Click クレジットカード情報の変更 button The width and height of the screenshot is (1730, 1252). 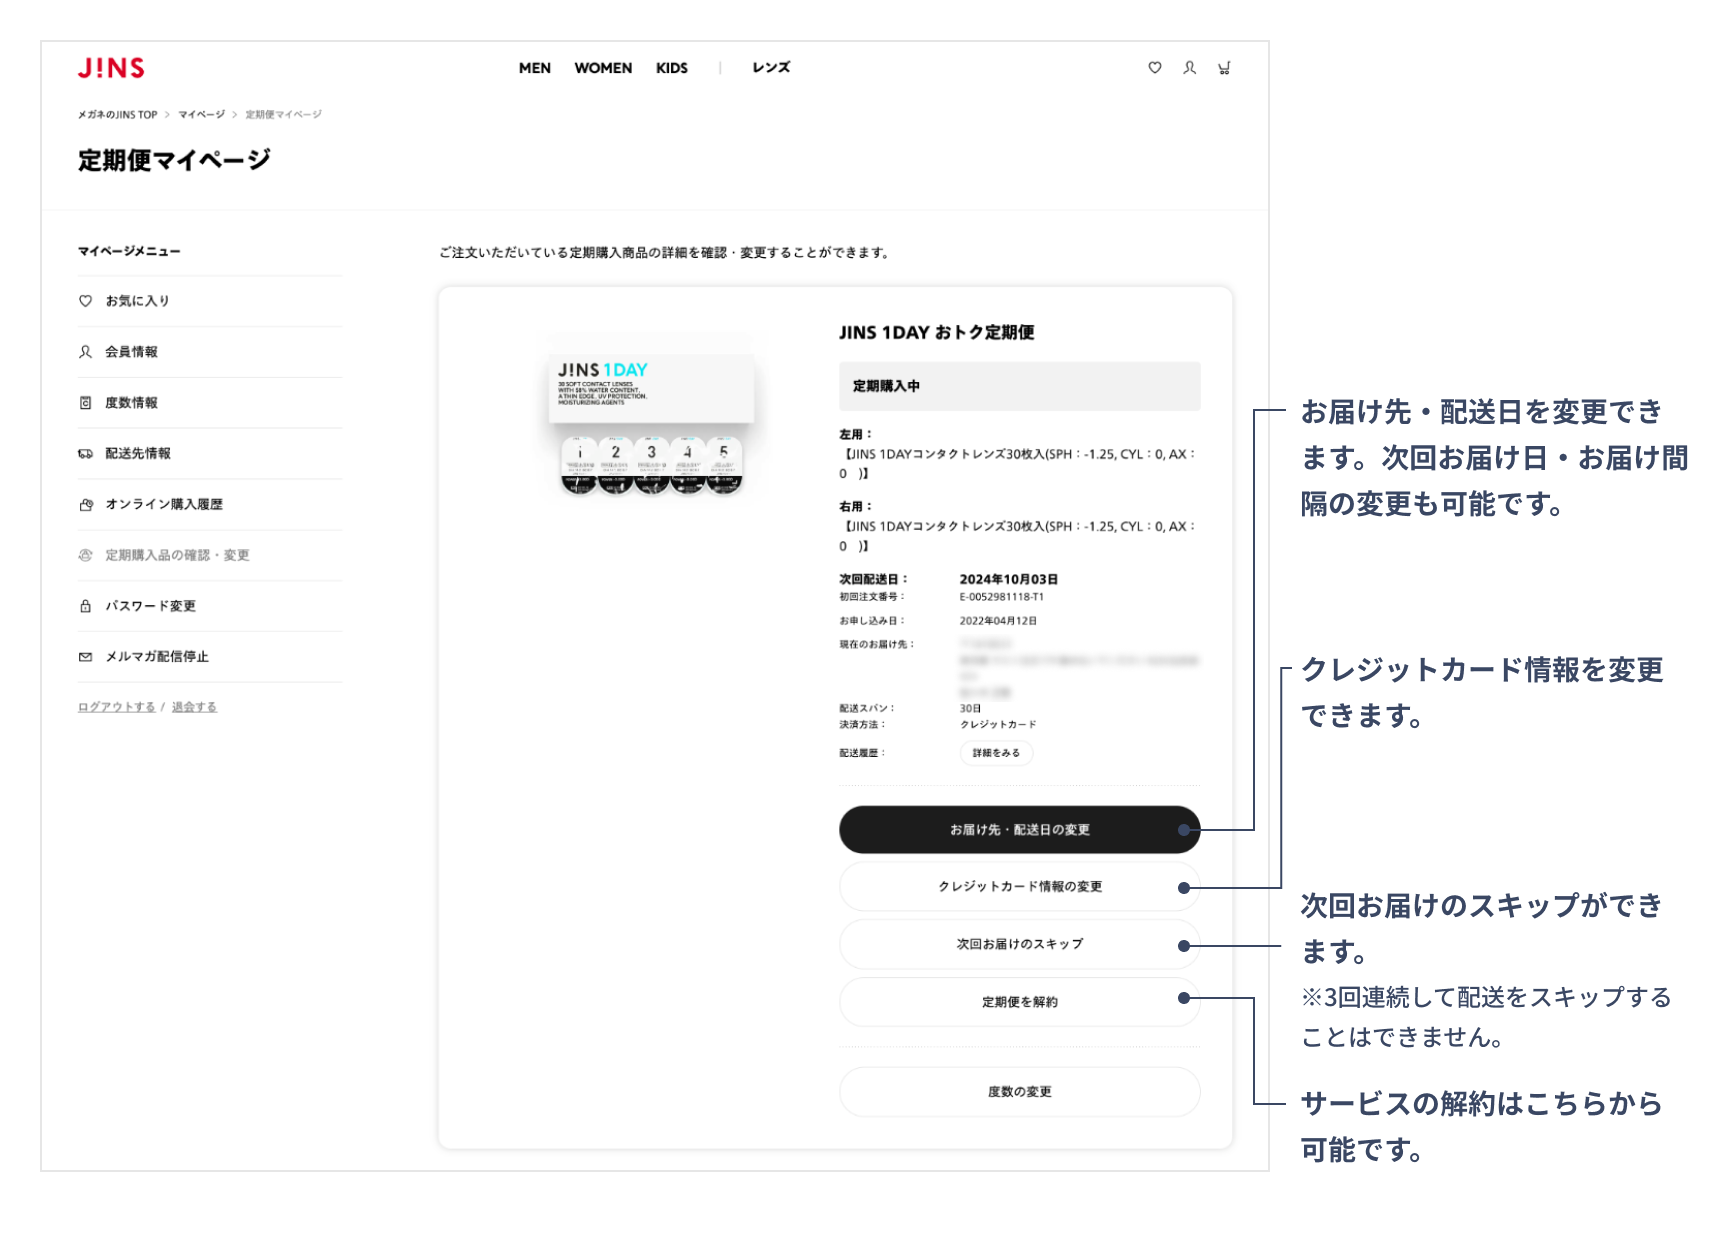[x=1019, y=887]
